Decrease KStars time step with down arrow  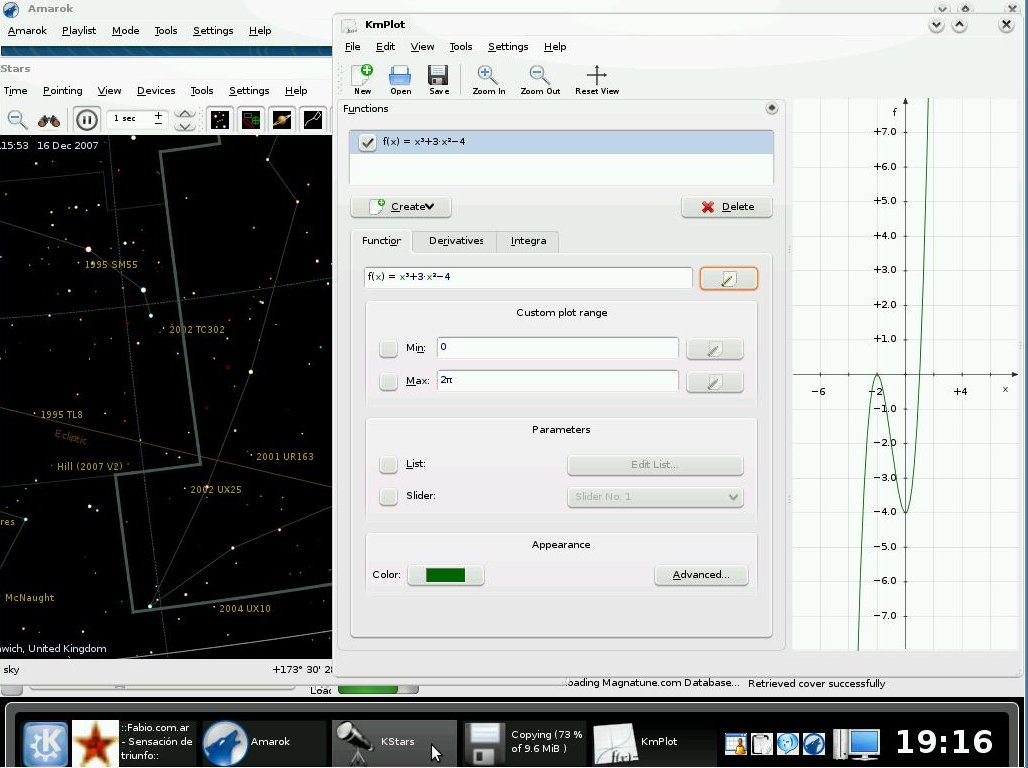(185, 126)
